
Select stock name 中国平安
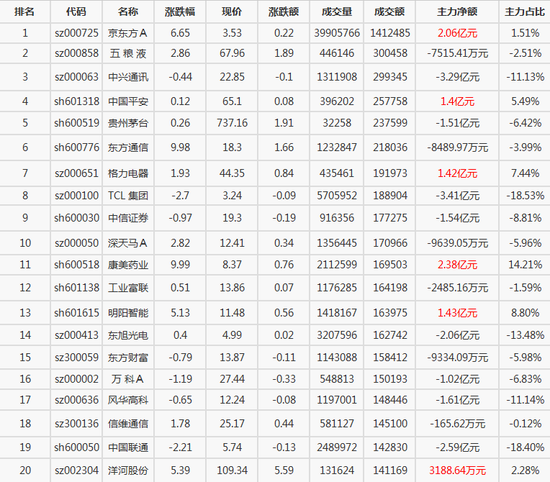(128, 101)
